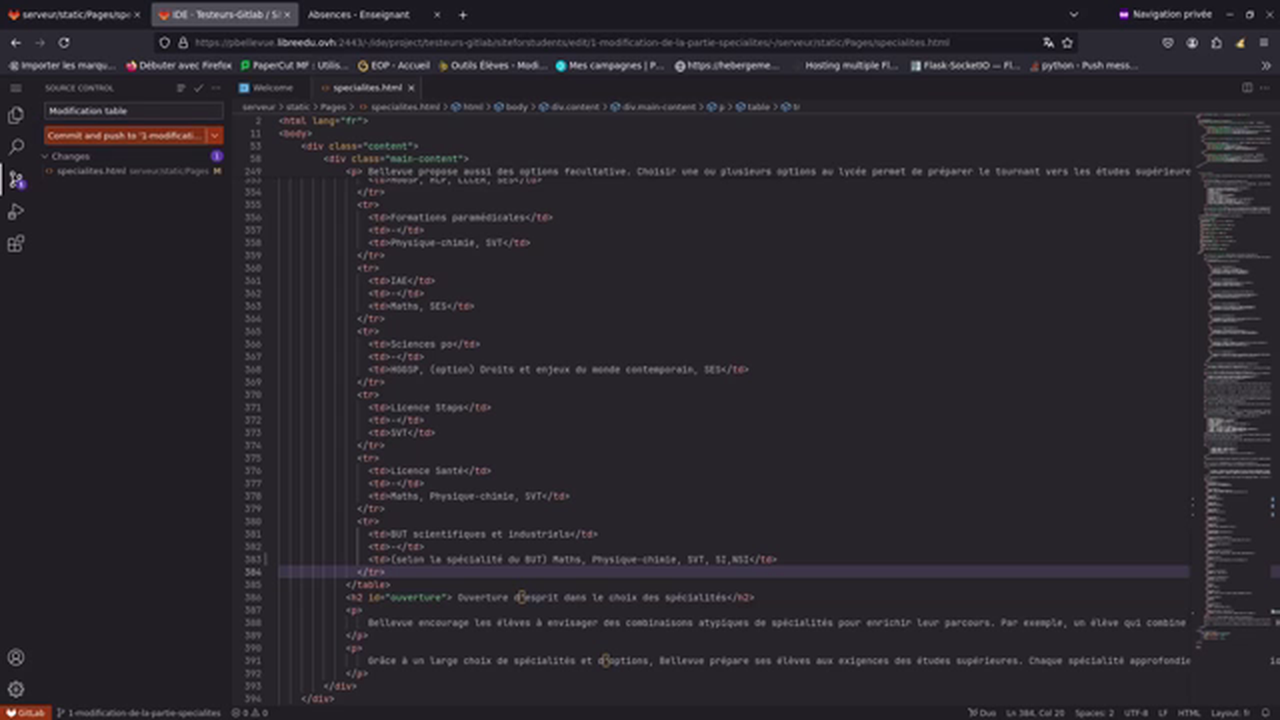
Task: Open the Explorer view in the sidebar
Action: click(15, 115)
